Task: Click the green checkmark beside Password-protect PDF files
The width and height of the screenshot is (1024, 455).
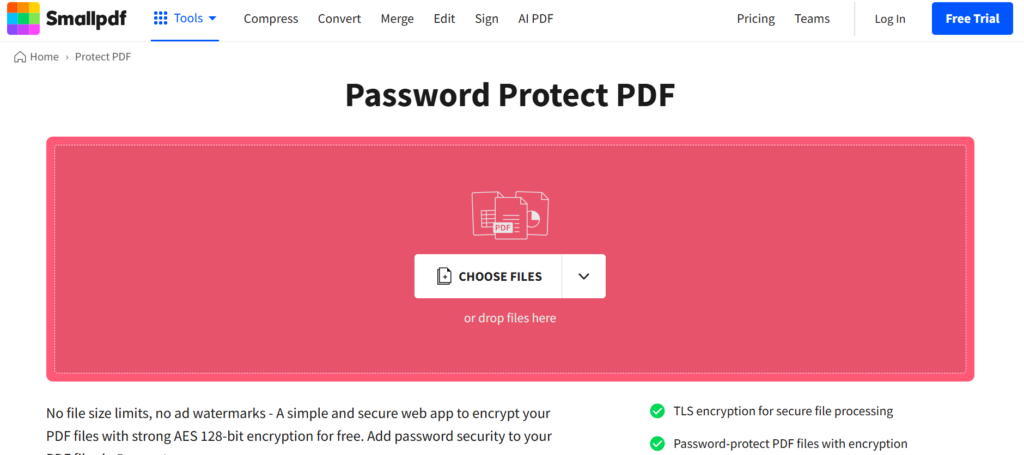Action: tap(657, 444)
